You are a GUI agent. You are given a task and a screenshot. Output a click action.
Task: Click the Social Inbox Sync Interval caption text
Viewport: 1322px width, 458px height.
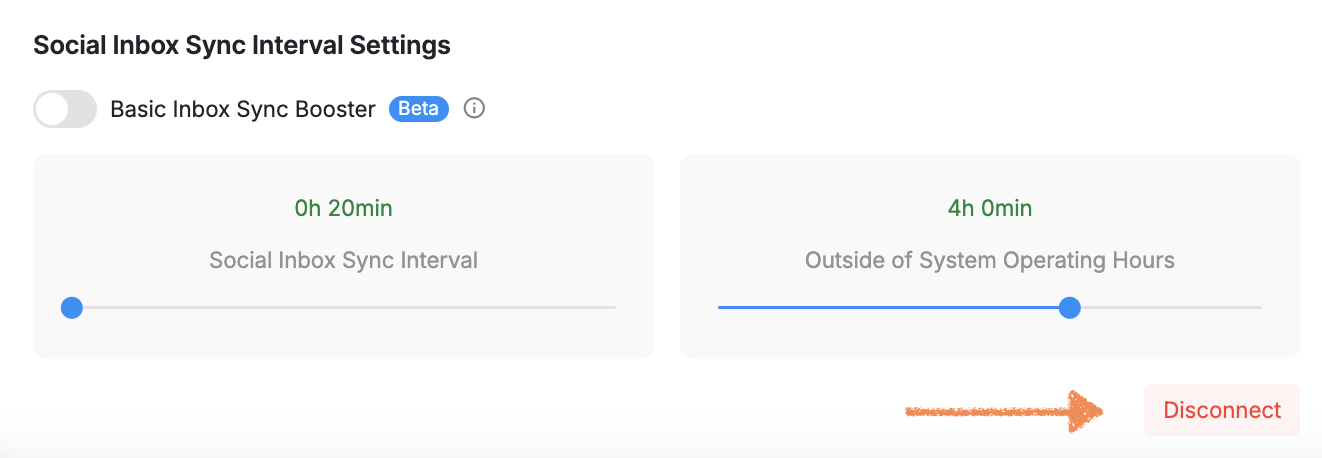tap(343, 261)
